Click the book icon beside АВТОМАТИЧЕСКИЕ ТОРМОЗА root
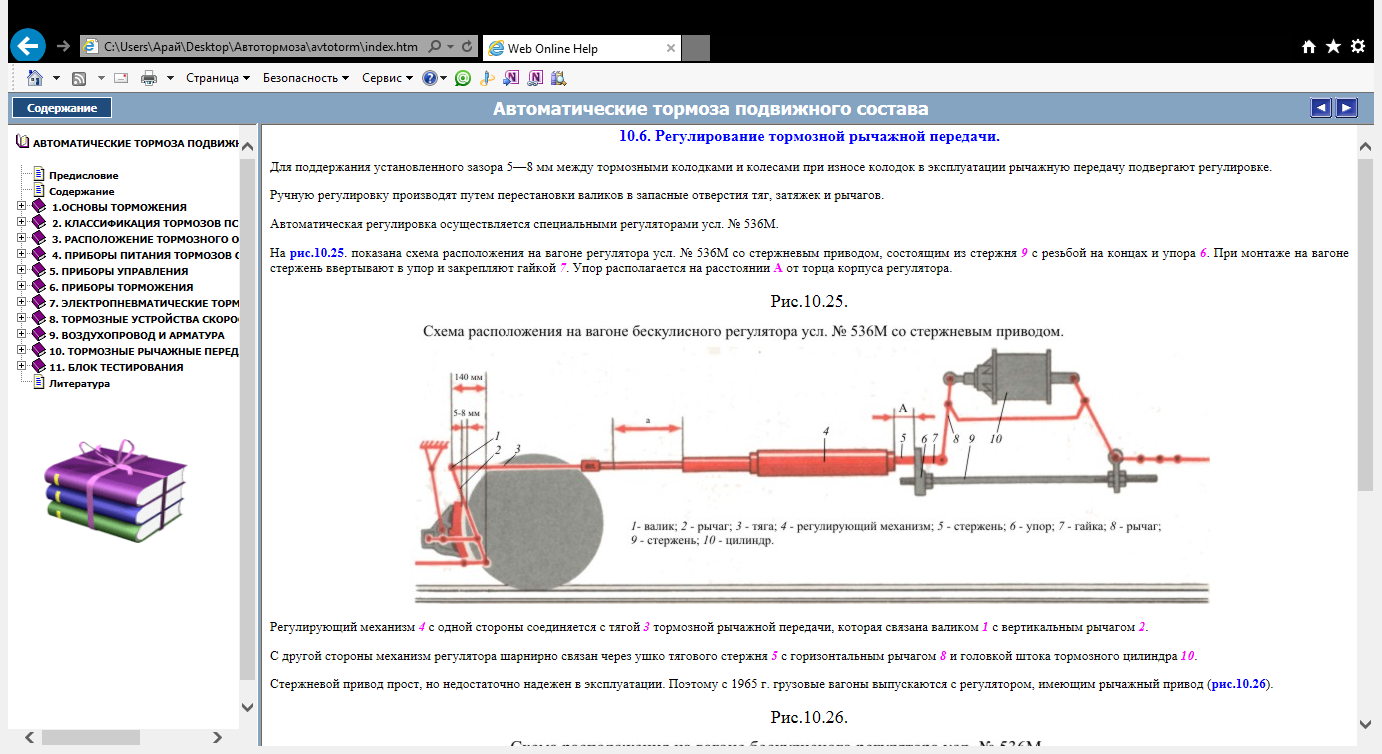The height and width of the screenshot is (754, 1382). click(23, 142)
